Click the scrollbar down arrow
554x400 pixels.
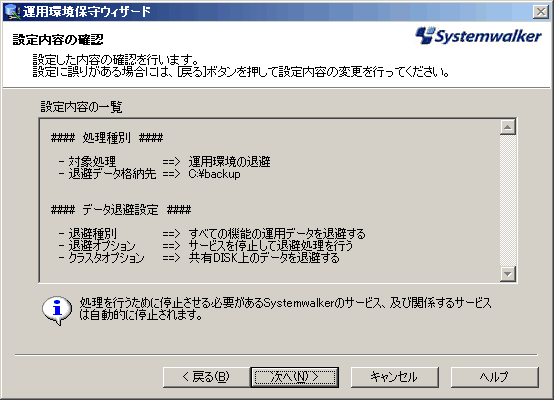(x=508, y=273)
